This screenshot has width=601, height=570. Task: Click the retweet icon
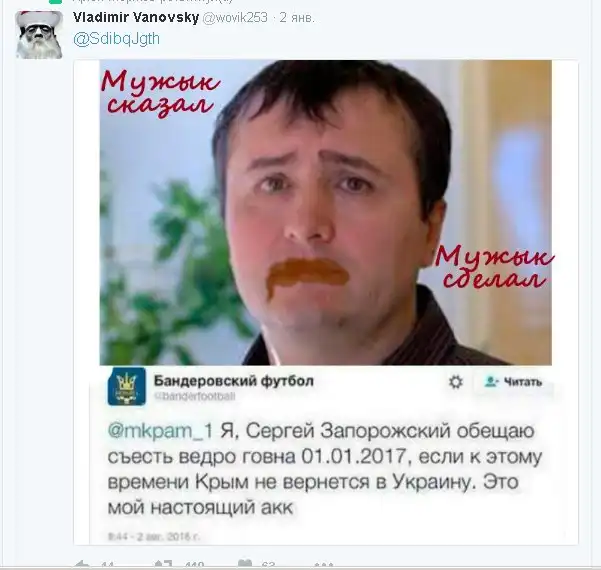point(163,565)
